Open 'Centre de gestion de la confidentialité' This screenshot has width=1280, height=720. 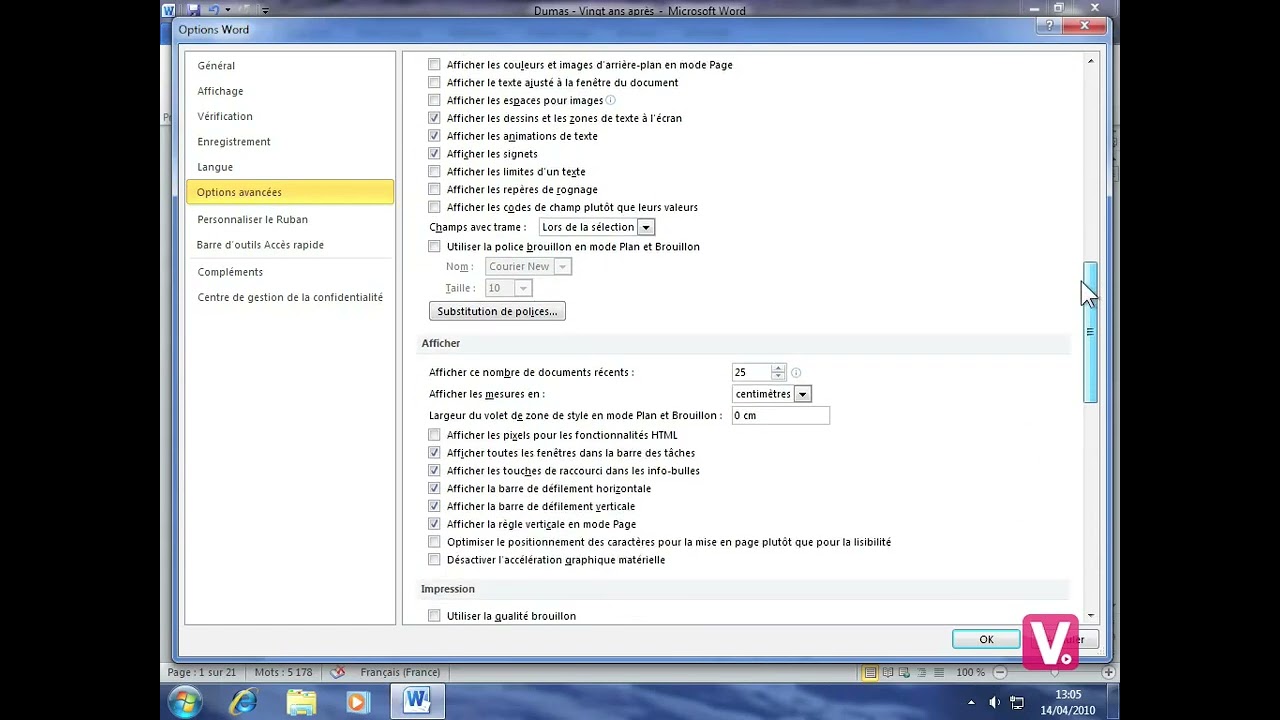290,297
